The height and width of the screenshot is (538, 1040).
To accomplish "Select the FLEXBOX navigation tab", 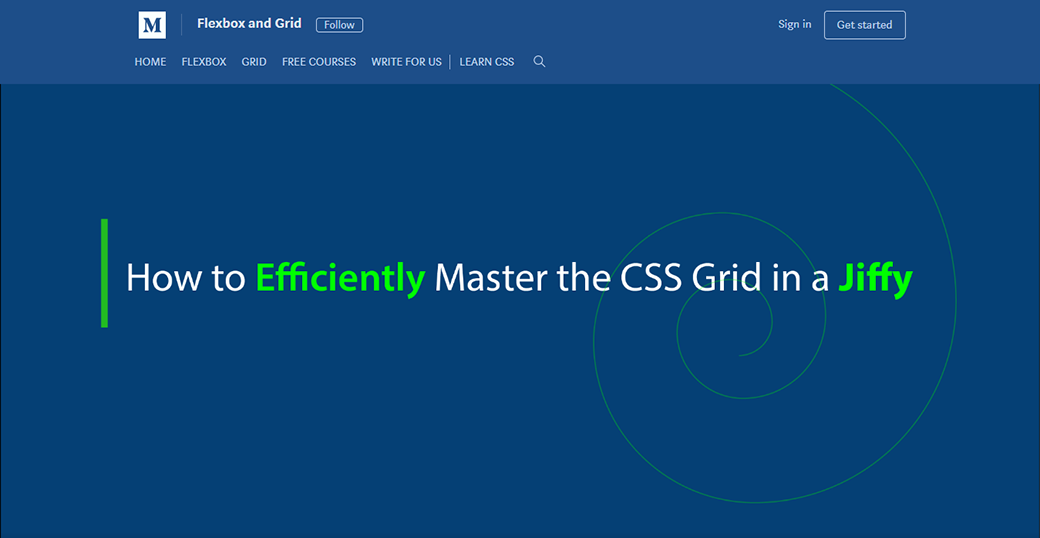I will pyautogui.click(x=204, y=62).
